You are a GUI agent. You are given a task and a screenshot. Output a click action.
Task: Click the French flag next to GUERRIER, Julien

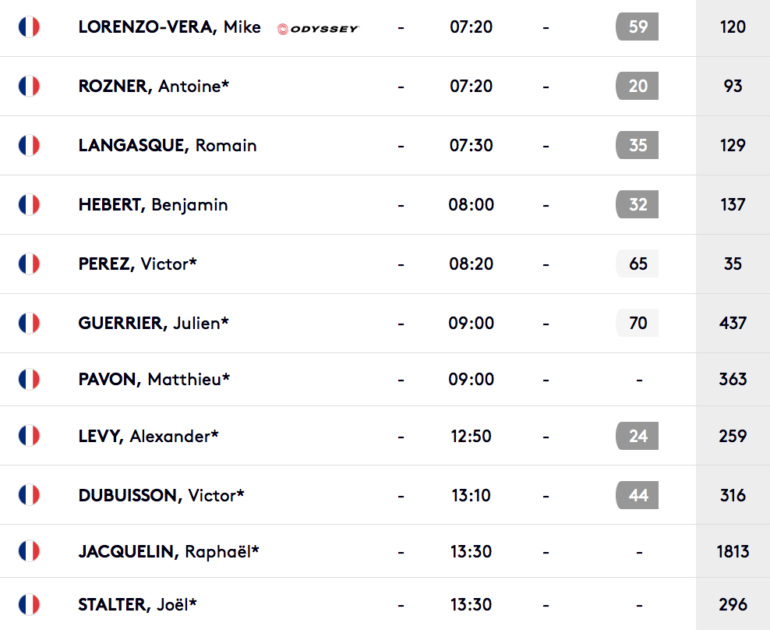pos(29,323)
